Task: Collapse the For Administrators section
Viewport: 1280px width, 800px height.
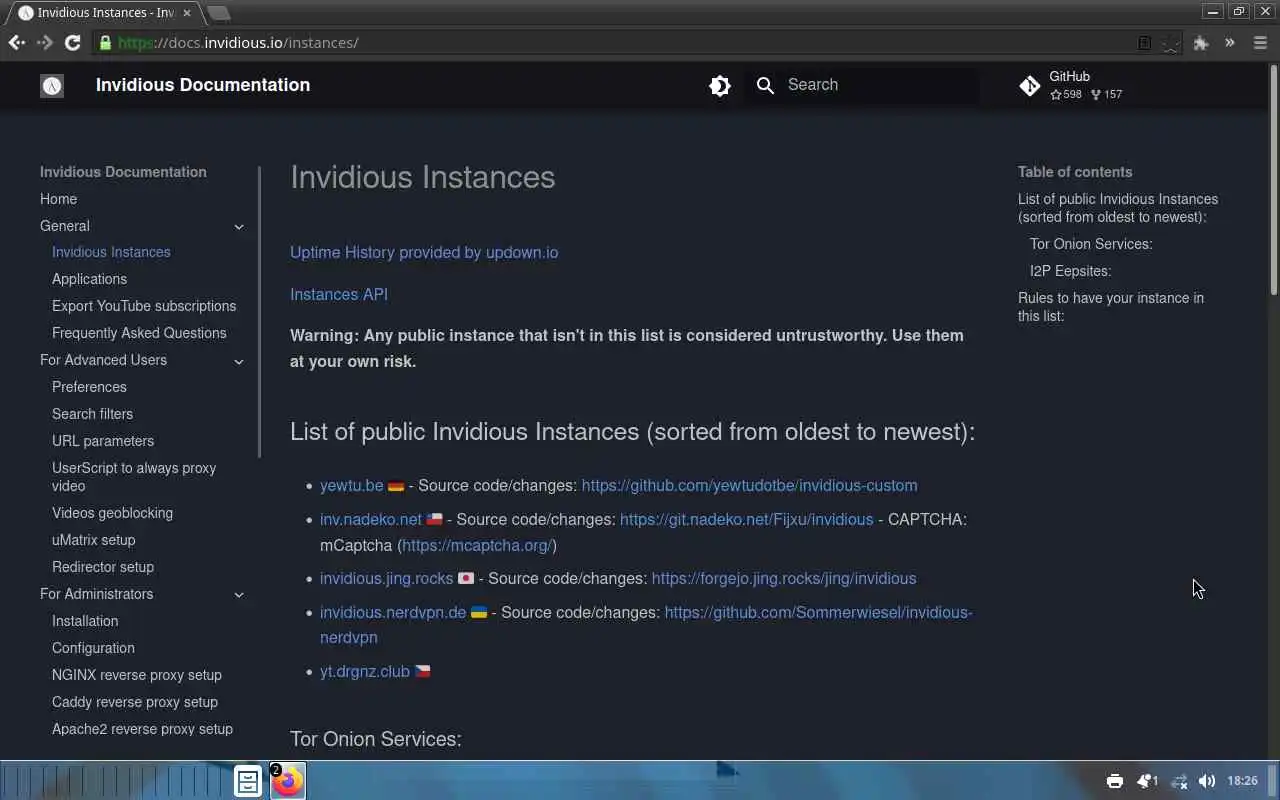Action: point(239,595)
